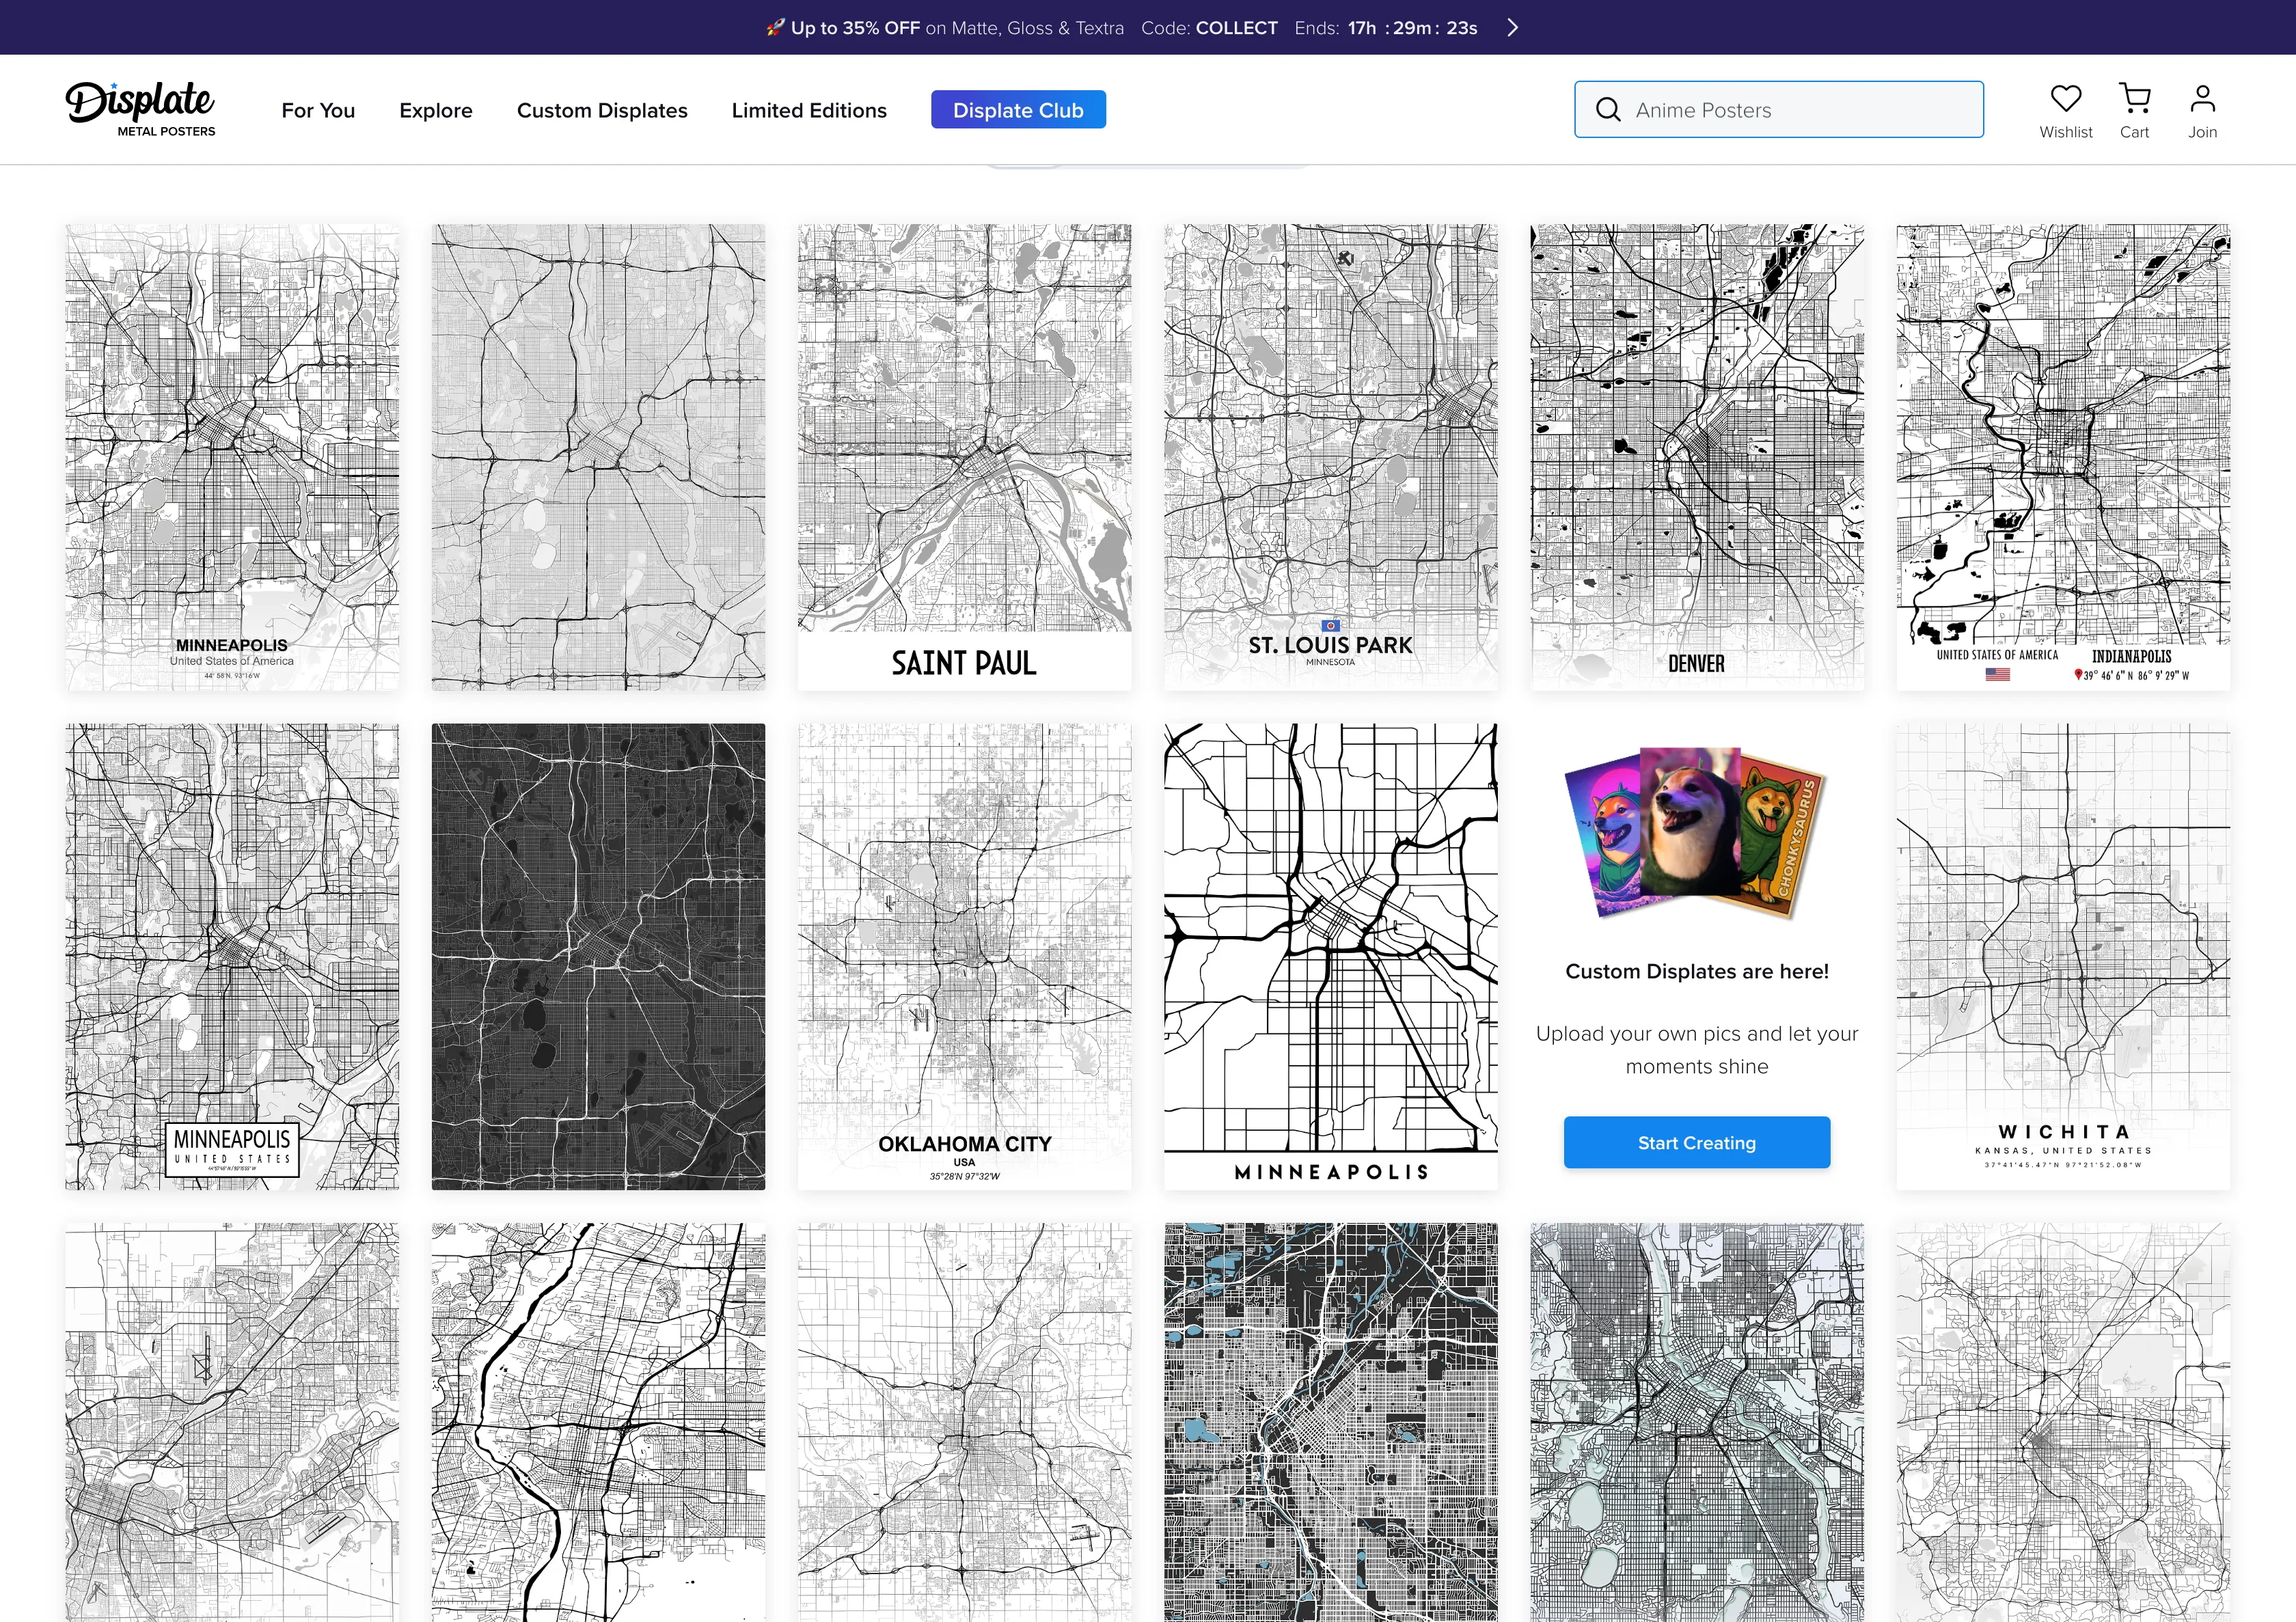2296x1622 pixels.
Task: Click the Displate Club button
Action: pyautogui.click(x=1018, y=110)
